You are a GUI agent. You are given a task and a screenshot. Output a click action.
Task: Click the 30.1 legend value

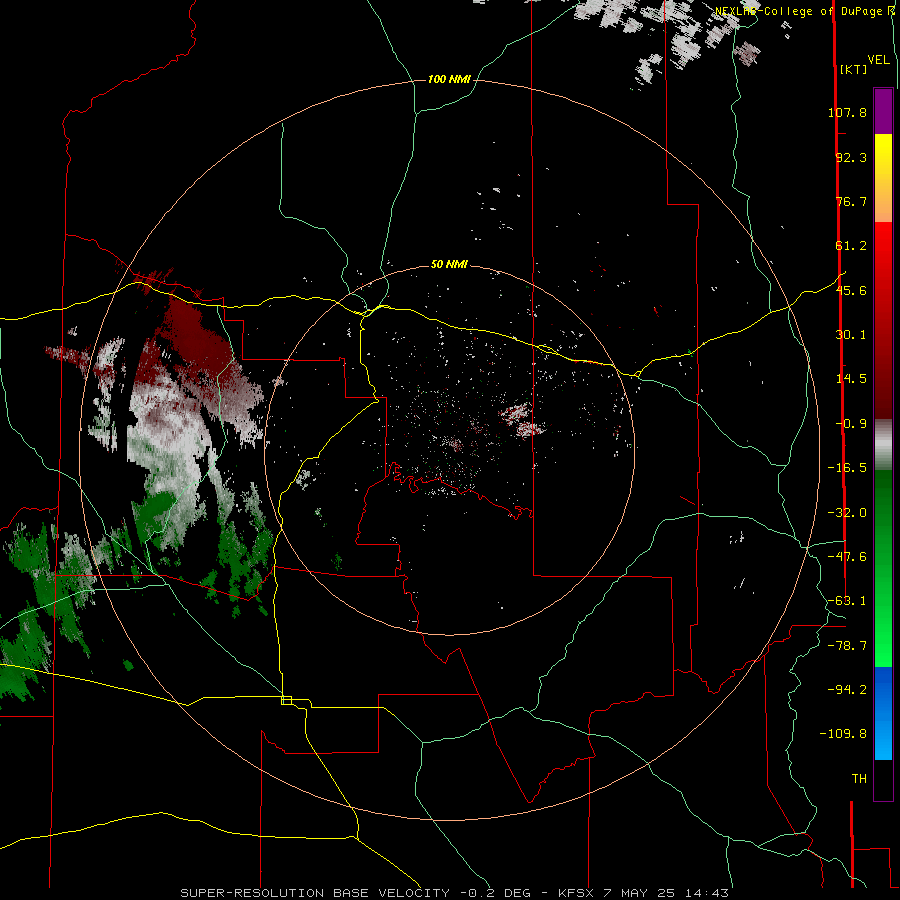[x=851, y=335]
